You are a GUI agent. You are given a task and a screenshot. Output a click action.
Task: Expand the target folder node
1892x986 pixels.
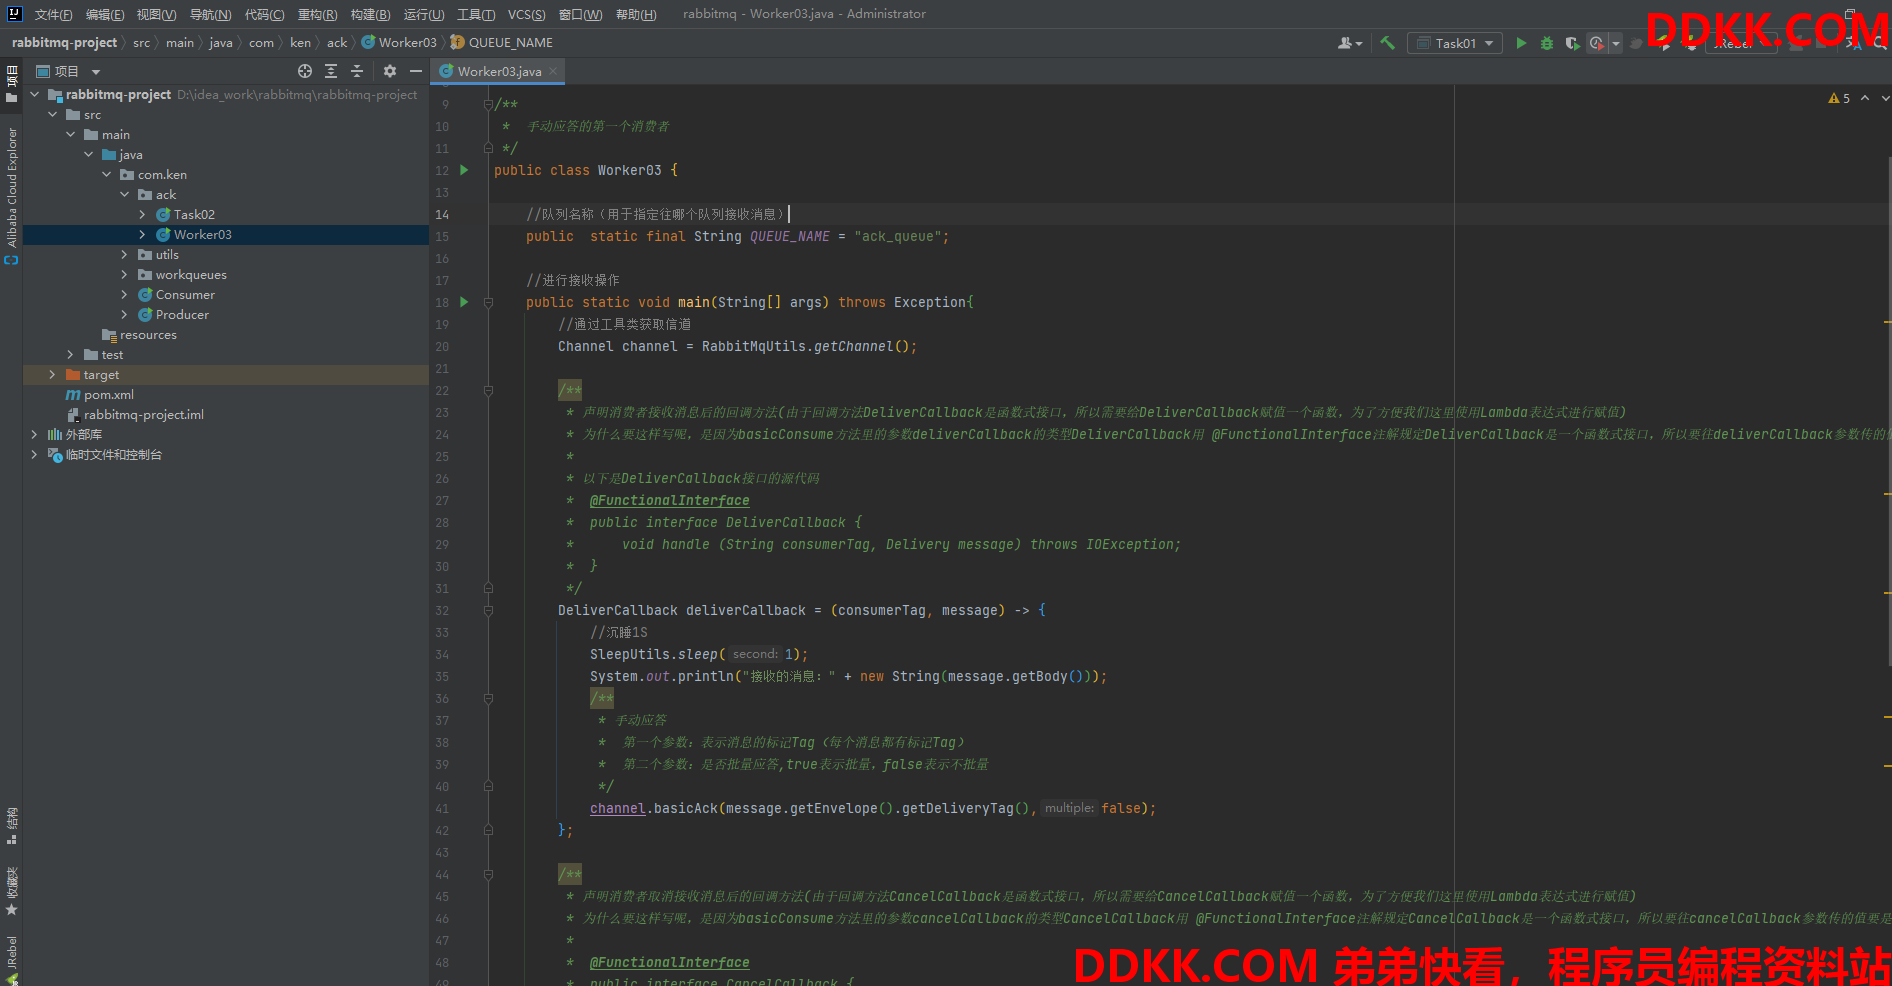(x=52, y=375)
